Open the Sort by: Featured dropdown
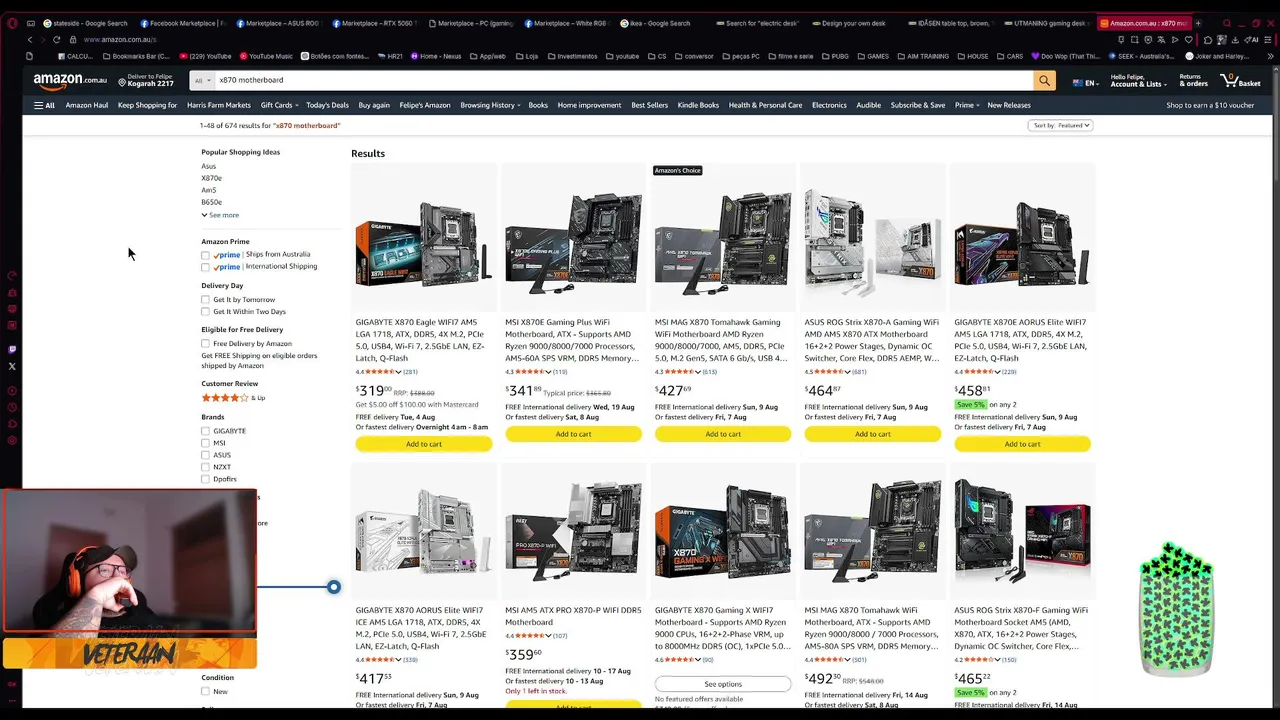Viewport: 1280px width, 720px height. pos(1060,125)
